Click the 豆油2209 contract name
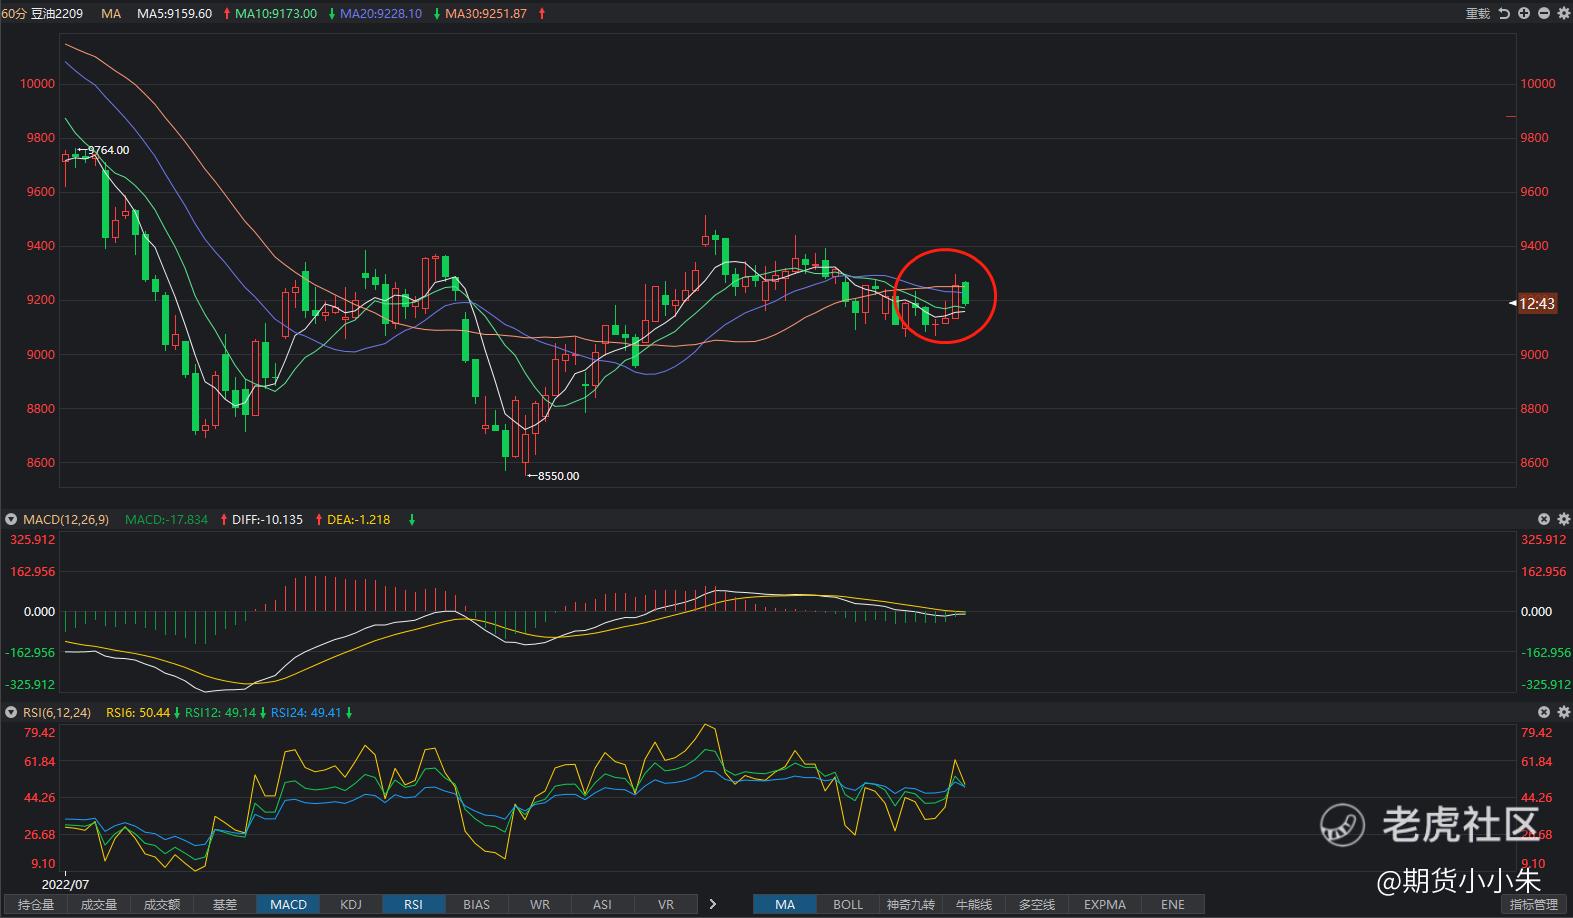 pos(58,14)
